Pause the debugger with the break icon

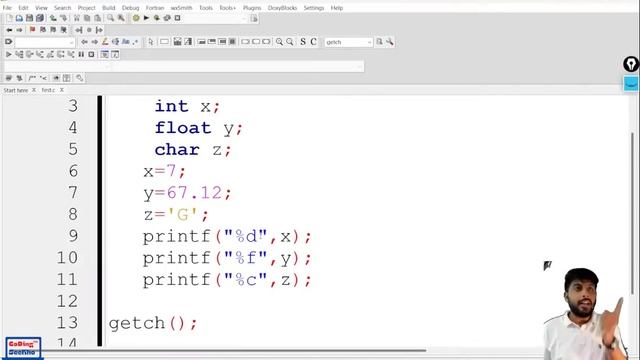coord(81,54)
